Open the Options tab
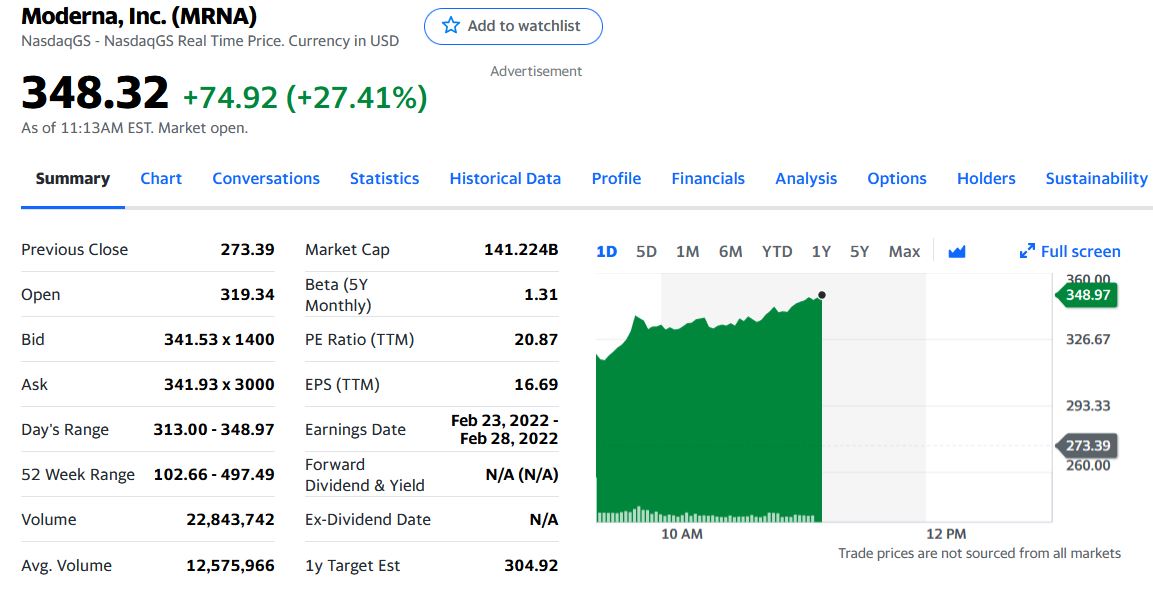 (x=897, y=179)
